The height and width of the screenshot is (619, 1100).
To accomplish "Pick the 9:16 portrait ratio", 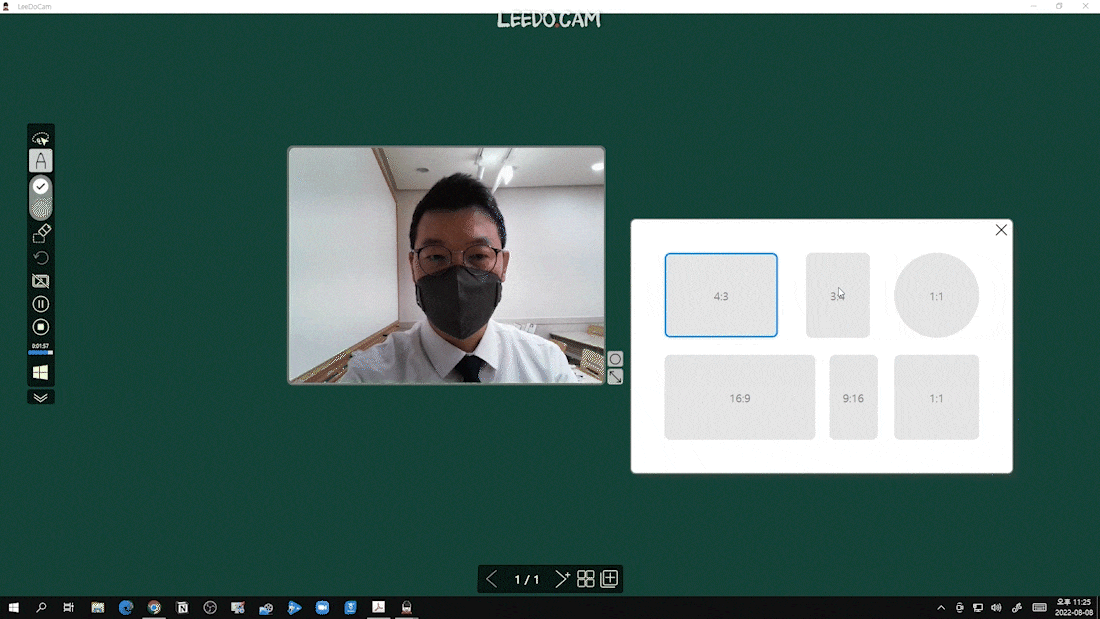I will (853, 397).
